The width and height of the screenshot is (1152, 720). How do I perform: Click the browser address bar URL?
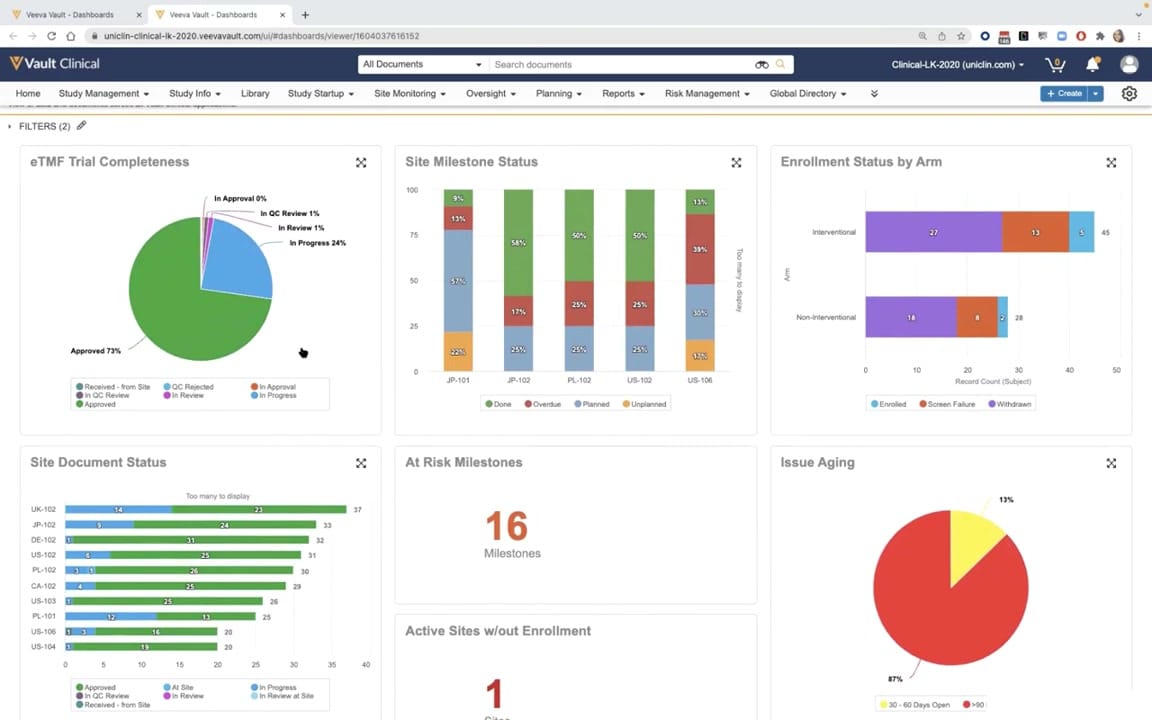coord(261,36)
